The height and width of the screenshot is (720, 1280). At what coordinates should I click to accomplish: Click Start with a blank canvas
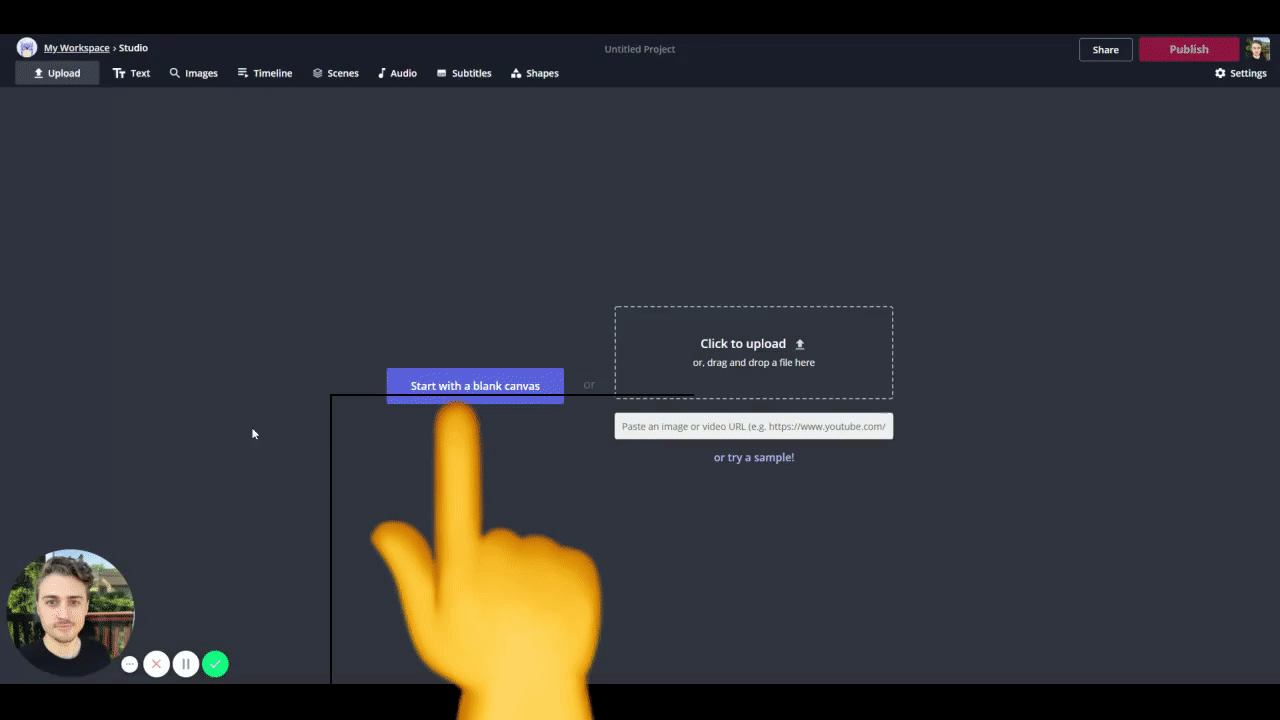click(x=475, y=386)
